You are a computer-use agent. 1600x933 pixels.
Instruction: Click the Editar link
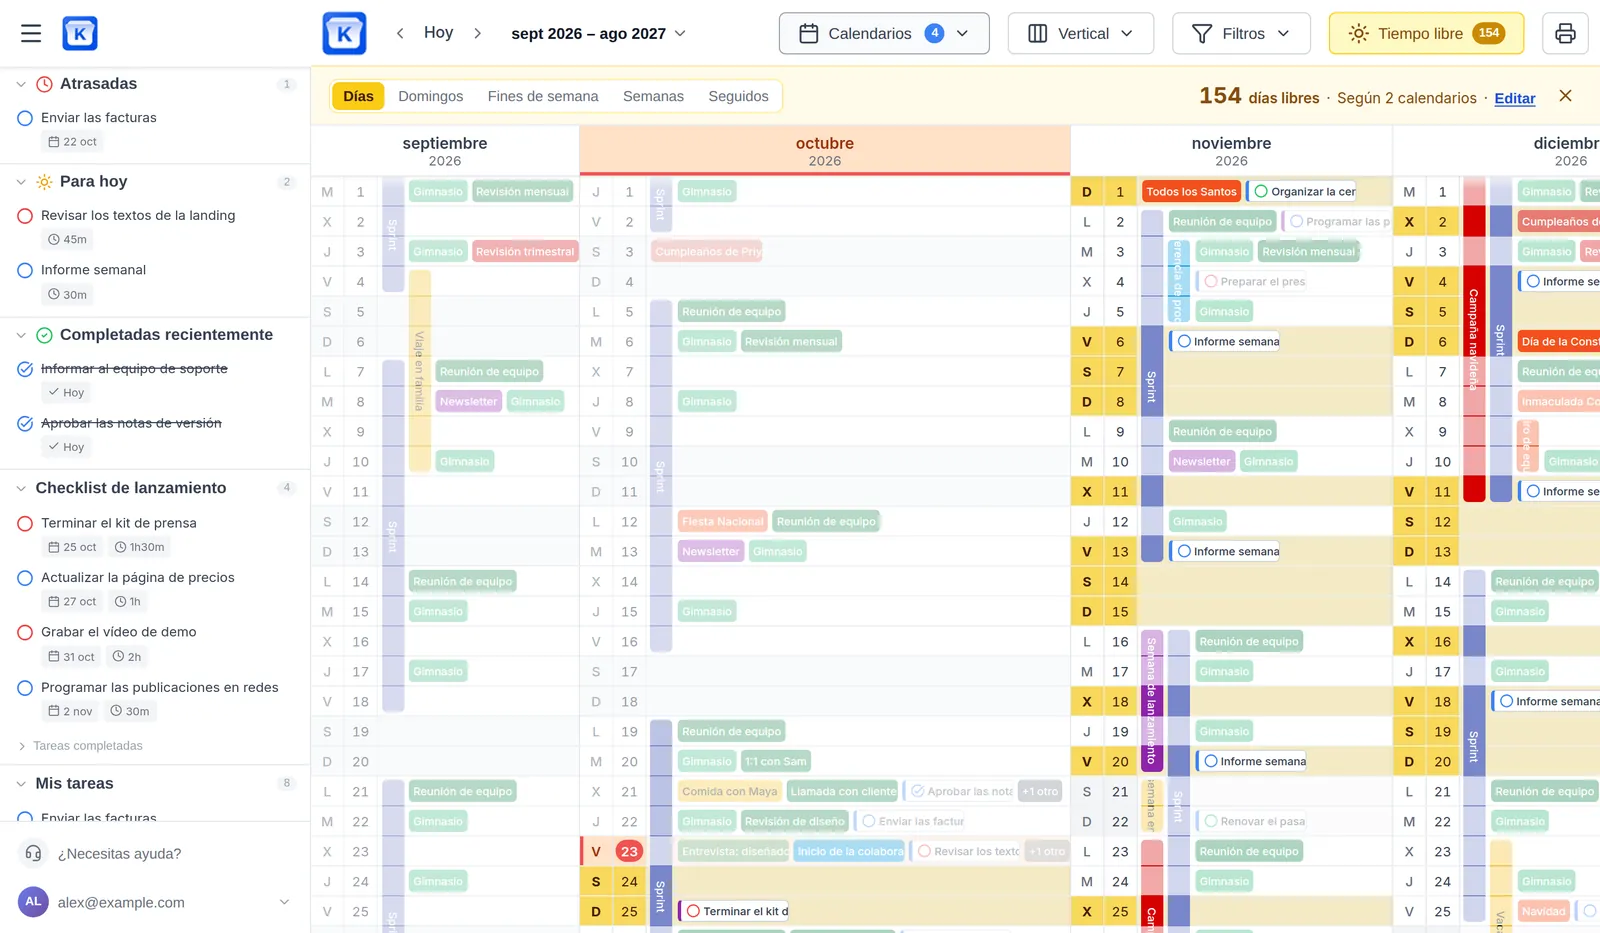coord(1515,98)
